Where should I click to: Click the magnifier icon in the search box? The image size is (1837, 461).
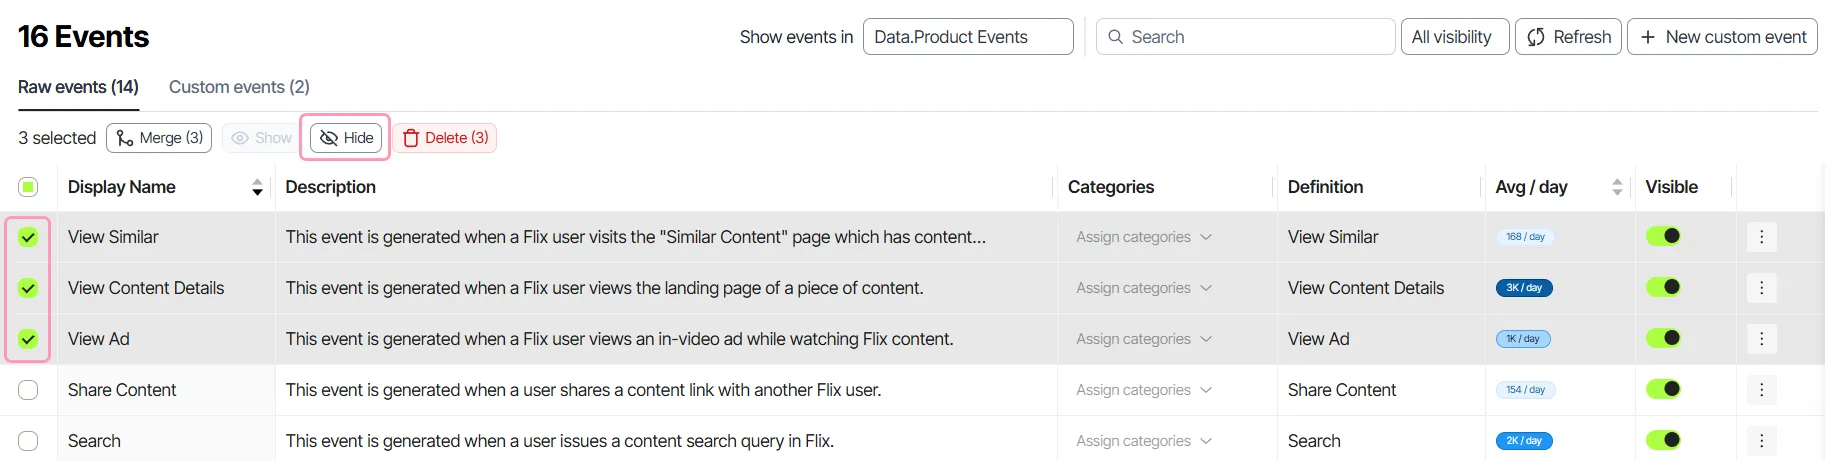coord(1115,37)
